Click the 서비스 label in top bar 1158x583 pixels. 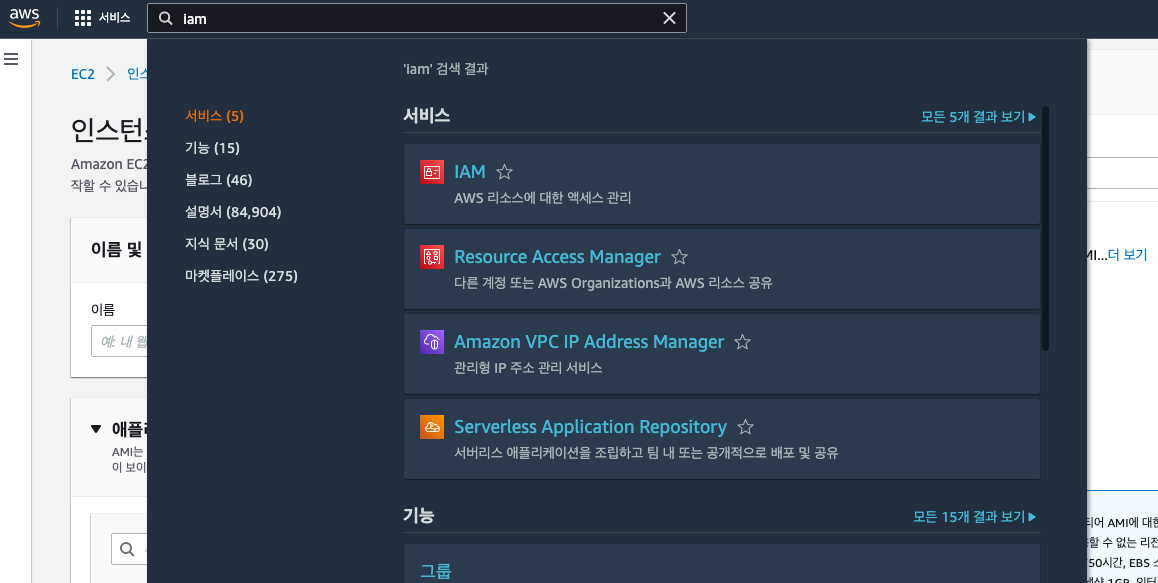click(114, 18)
